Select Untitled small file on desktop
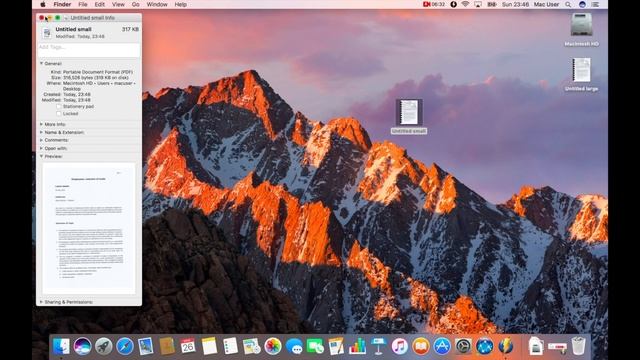 point(409,117)
